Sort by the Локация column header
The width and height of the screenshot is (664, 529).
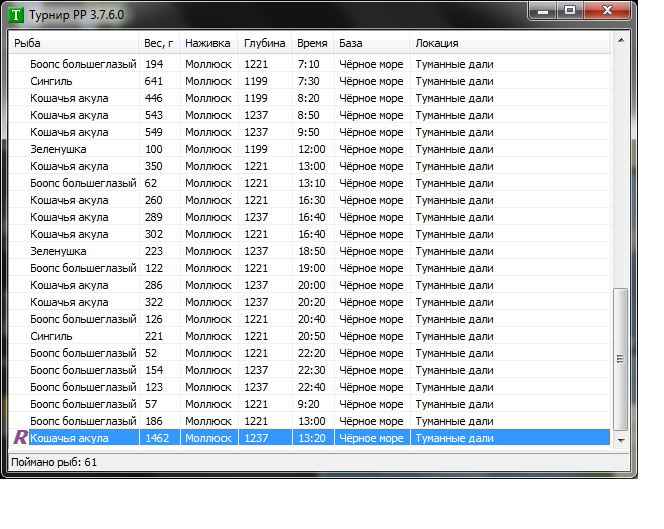click(510, 43)
